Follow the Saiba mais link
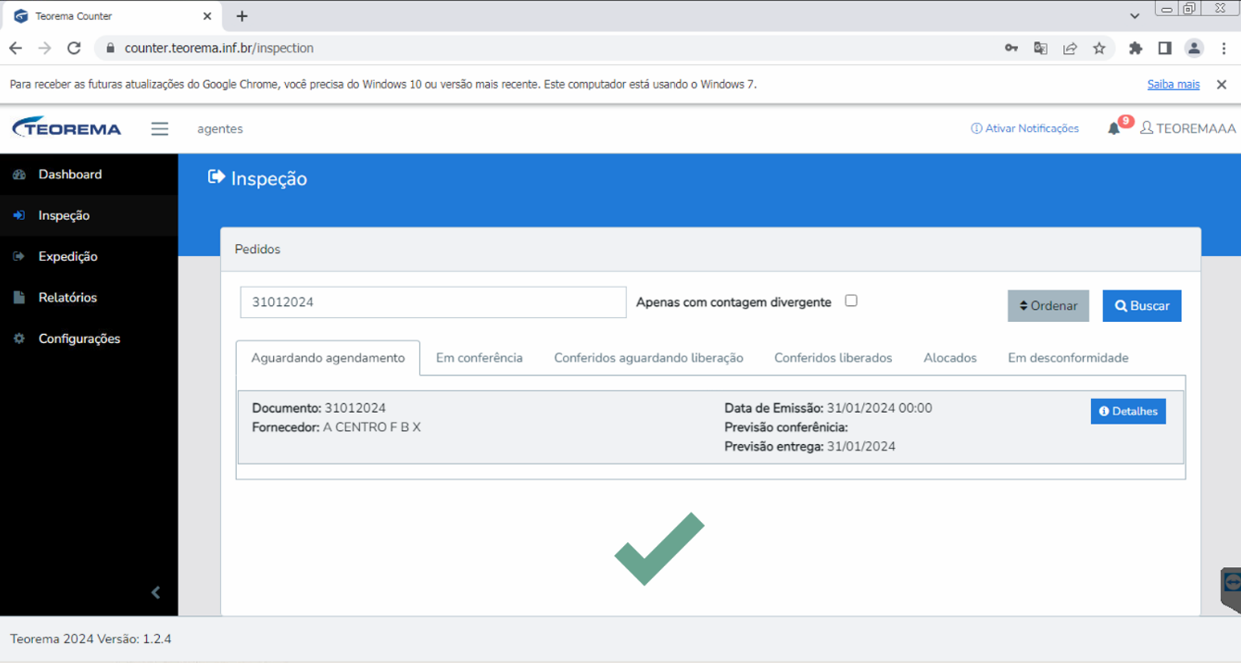This screenshot has height=663, width=1241. [x=1173, y=85]
